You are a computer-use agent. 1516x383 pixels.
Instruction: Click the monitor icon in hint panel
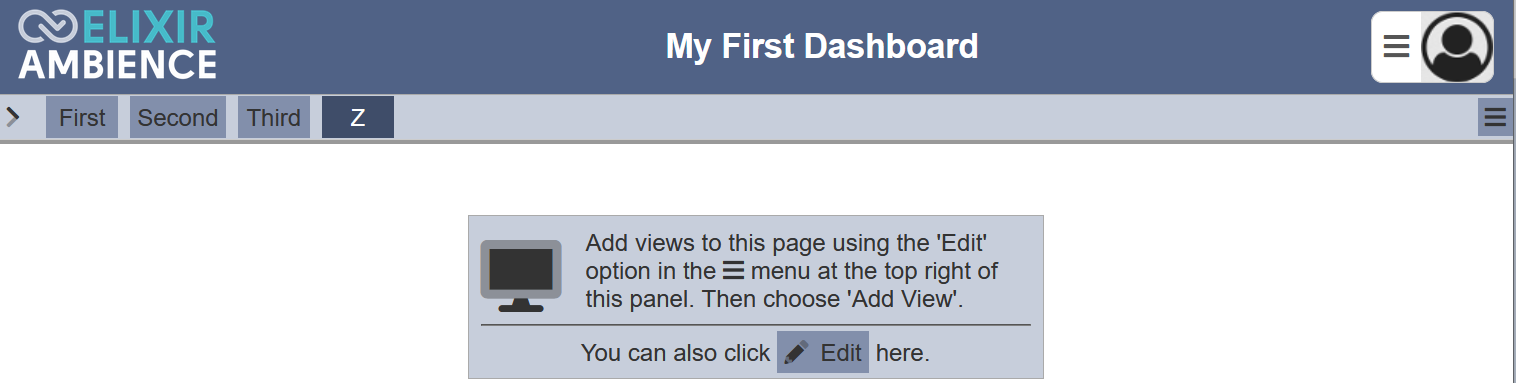(521, 276)
